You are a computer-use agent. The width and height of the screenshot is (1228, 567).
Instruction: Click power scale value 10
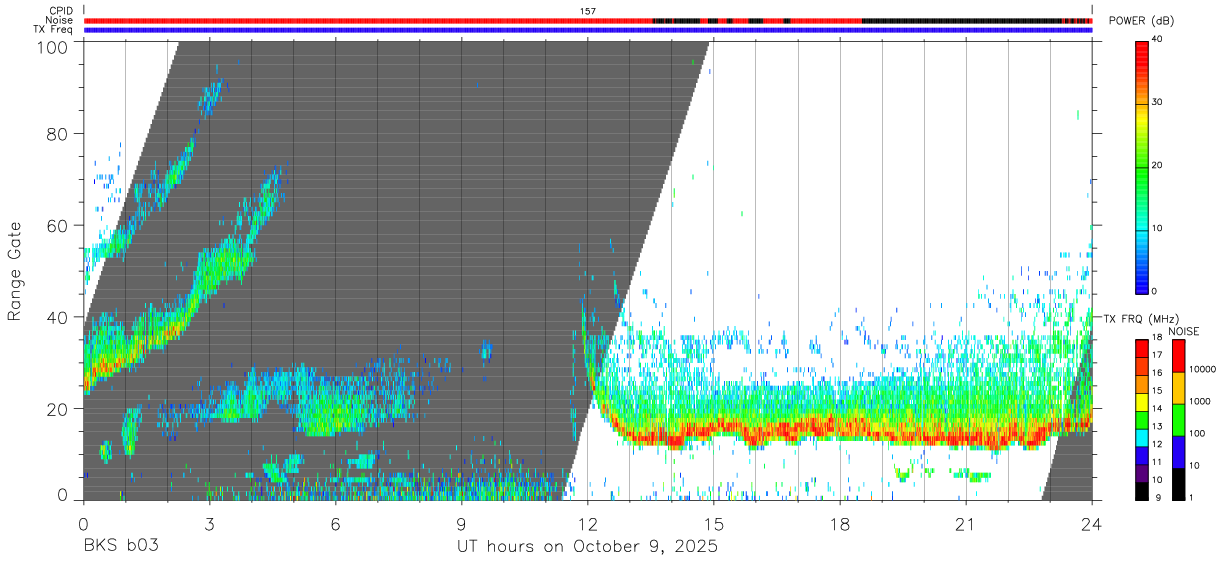click(x=1157, y=229)
